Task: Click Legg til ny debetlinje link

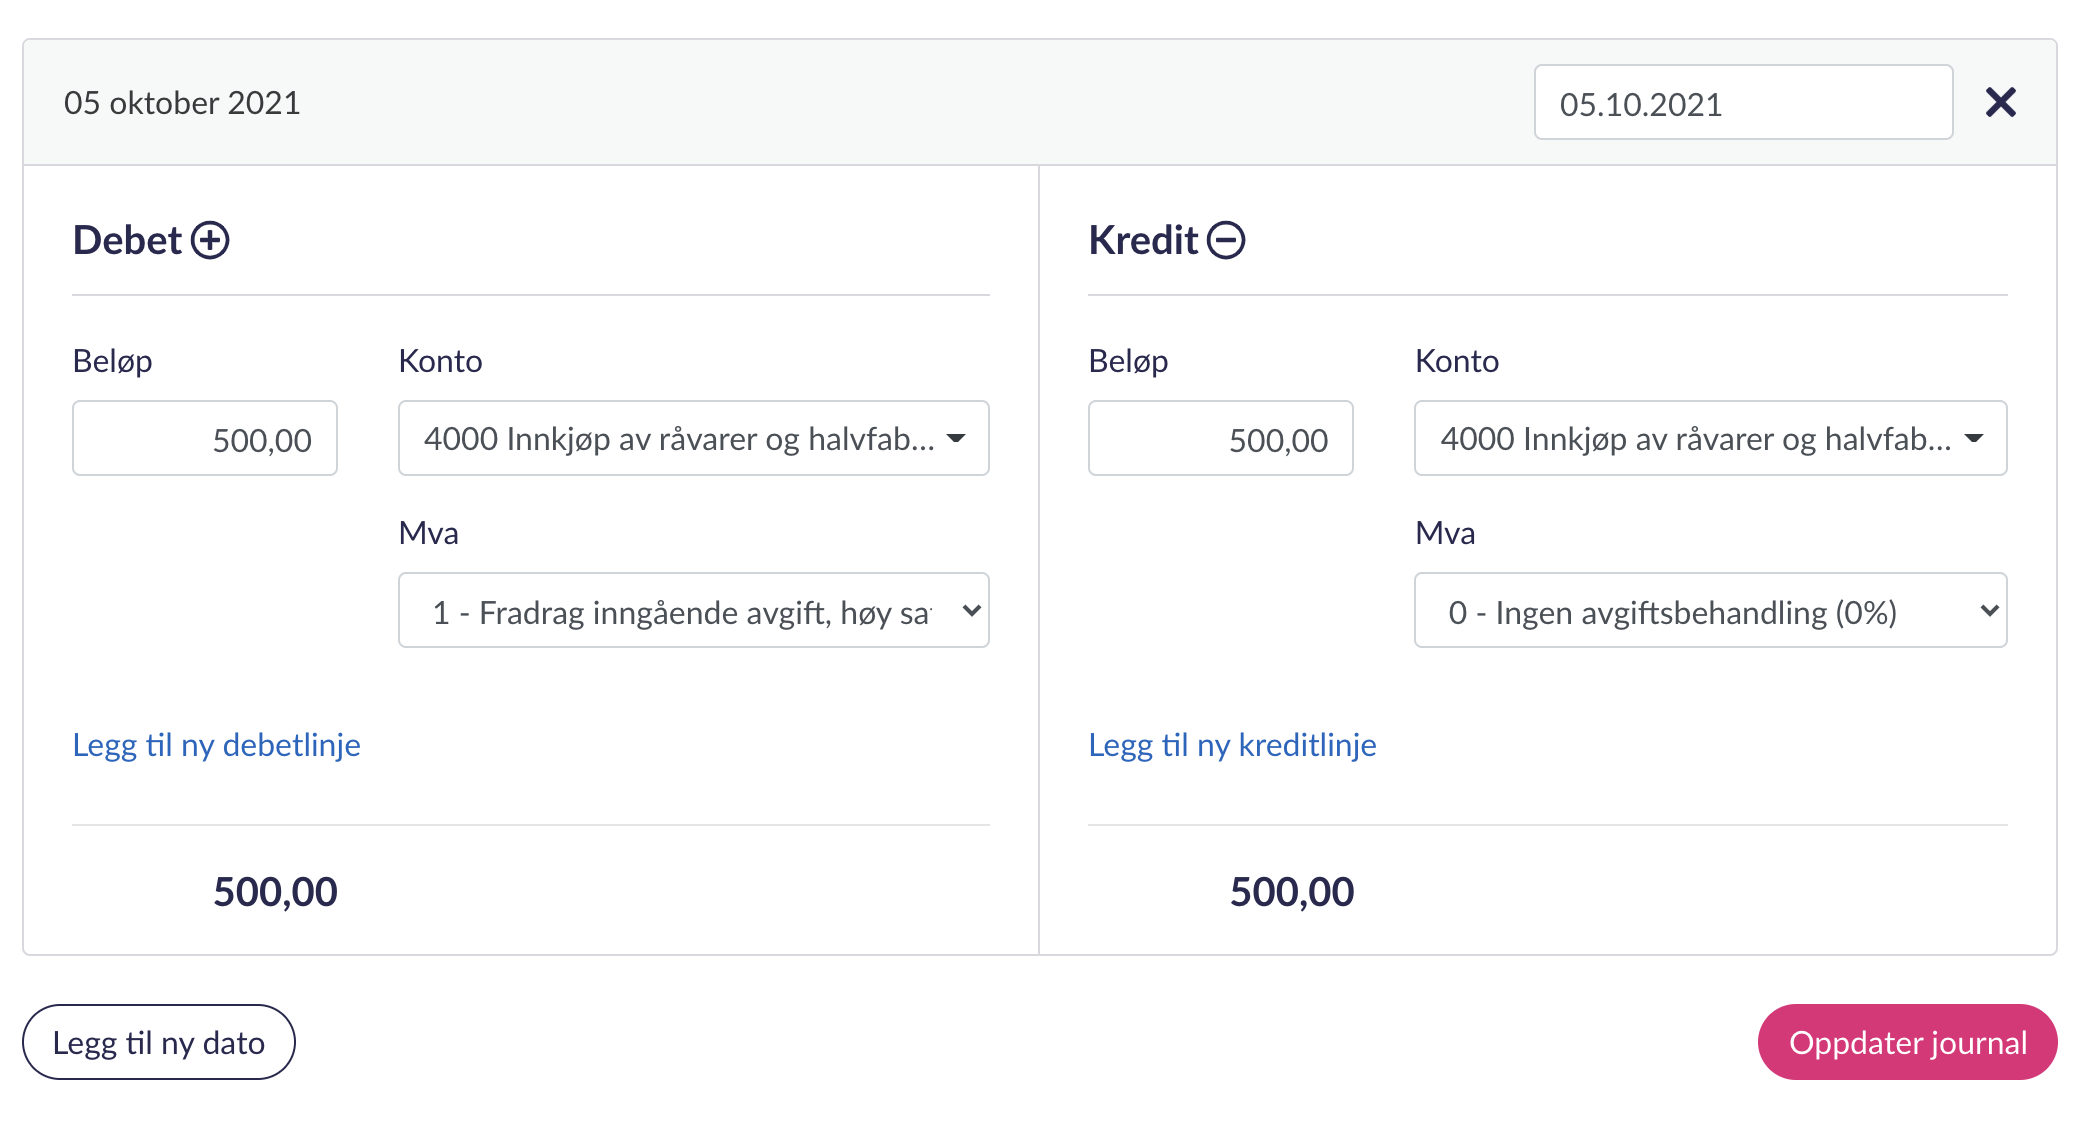Action: pyautogui.click(x=217, y=745)
